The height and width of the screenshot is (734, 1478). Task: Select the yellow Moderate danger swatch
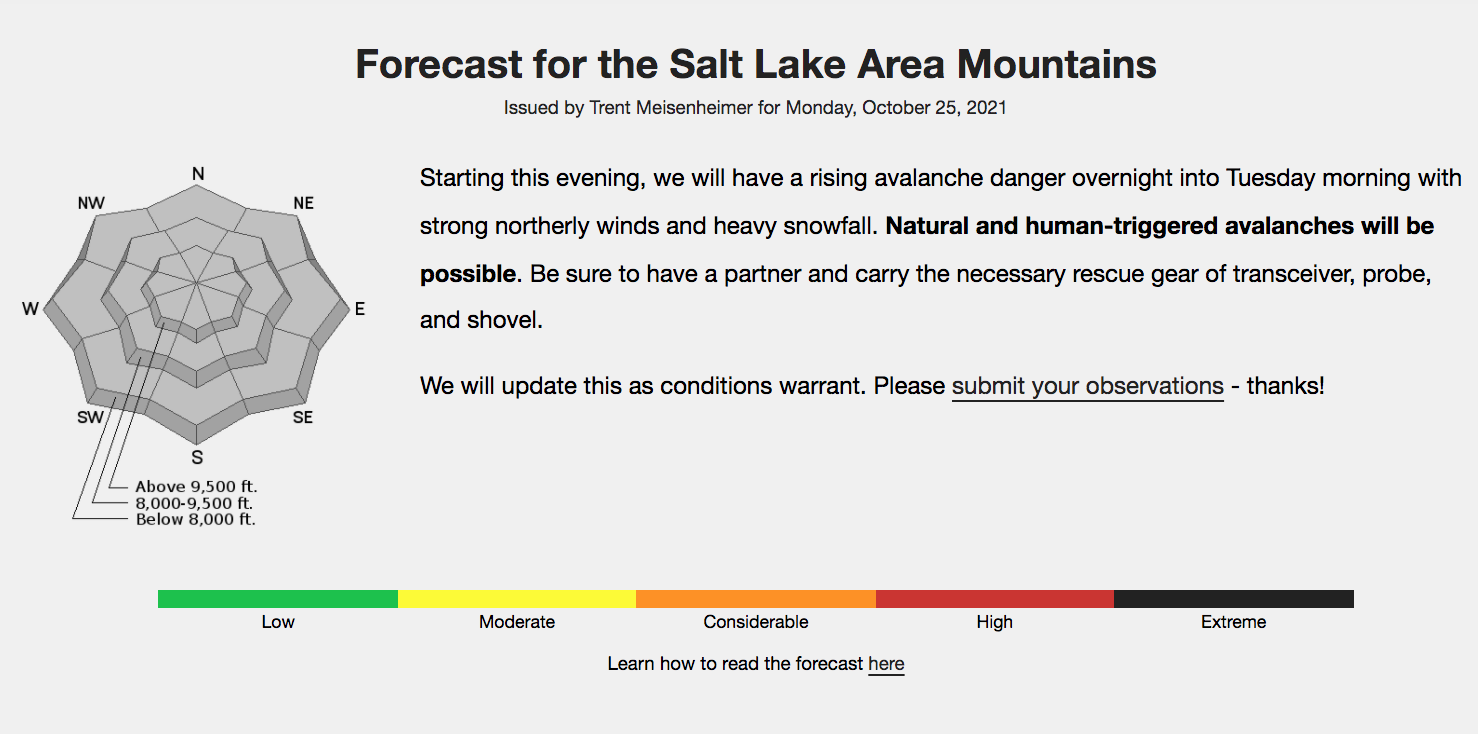pyautogui.click(x=517, y=599)
